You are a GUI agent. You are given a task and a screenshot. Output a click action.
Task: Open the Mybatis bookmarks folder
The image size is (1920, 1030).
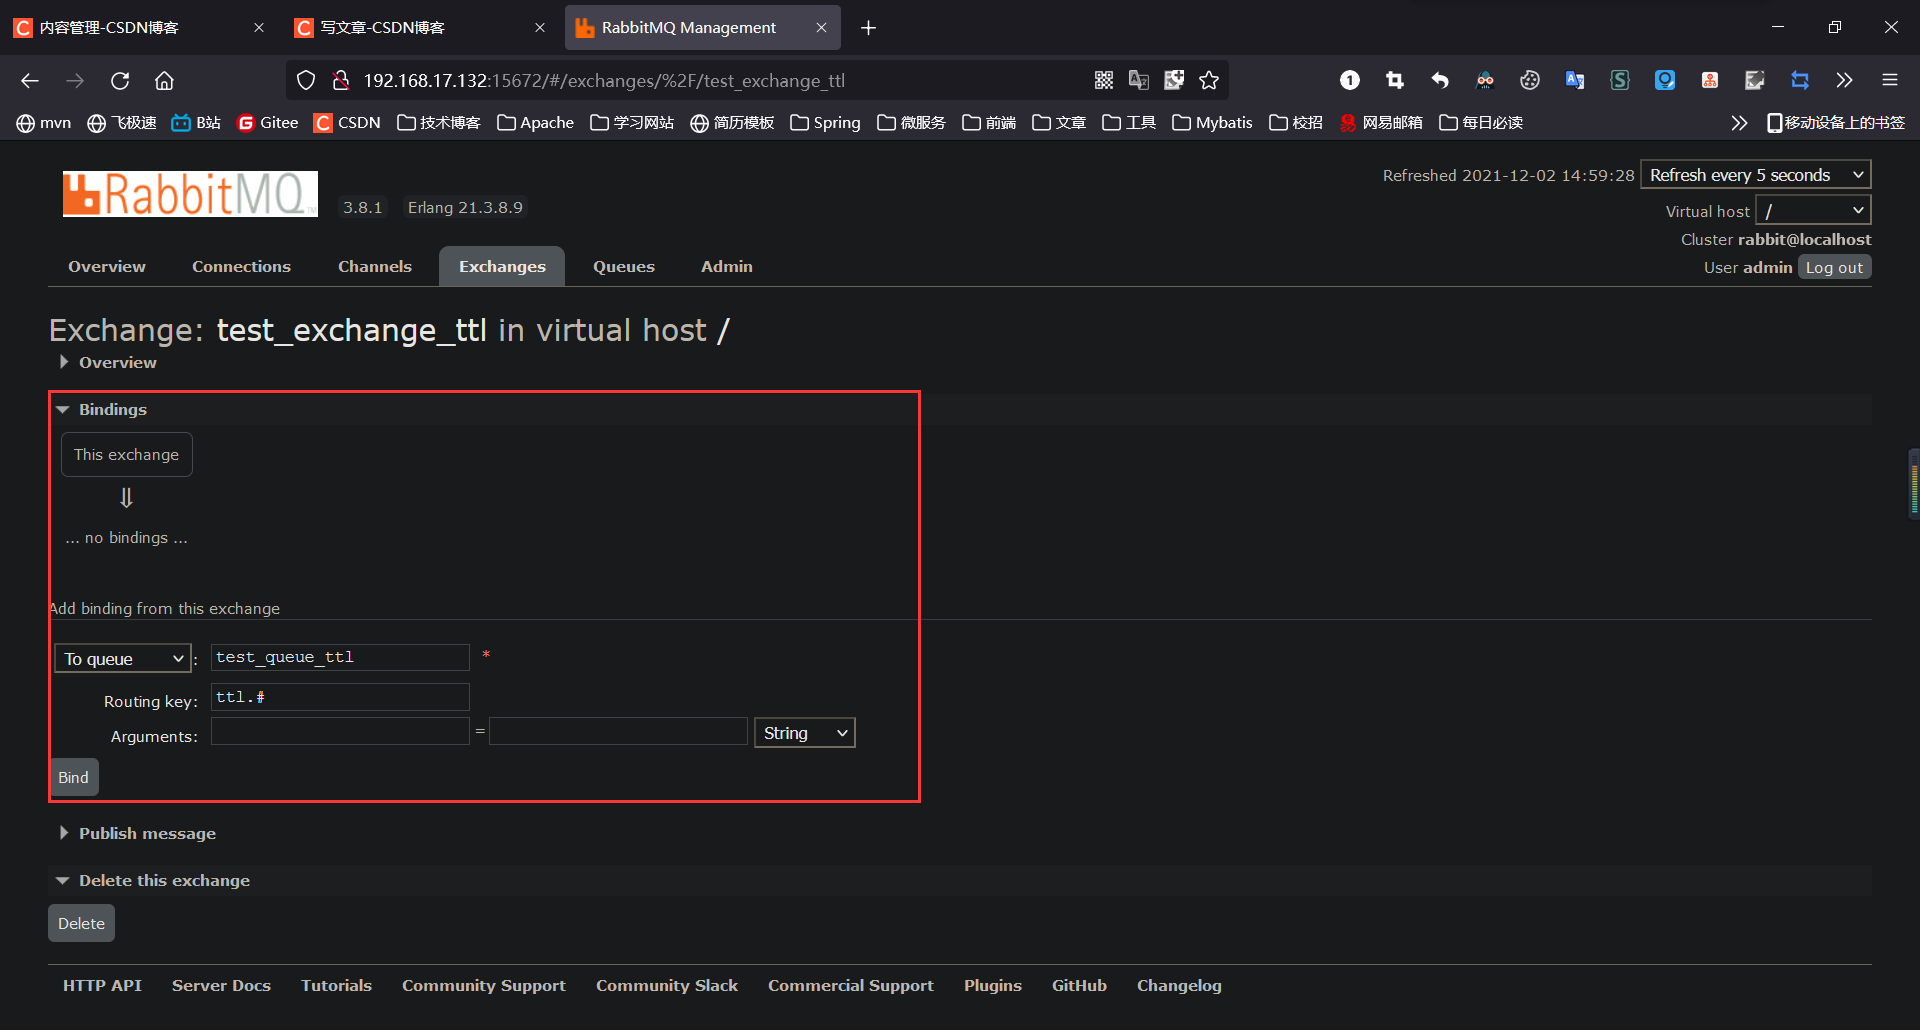(1212, 123)
